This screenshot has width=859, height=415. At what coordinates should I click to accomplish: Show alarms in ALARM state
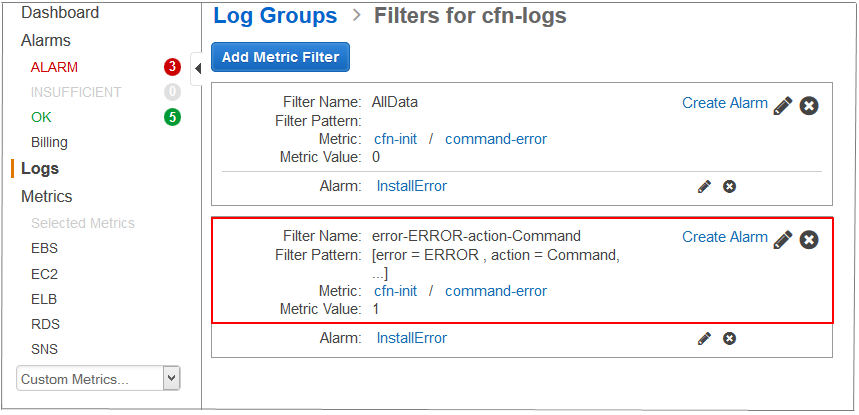[x=54, y=67]
